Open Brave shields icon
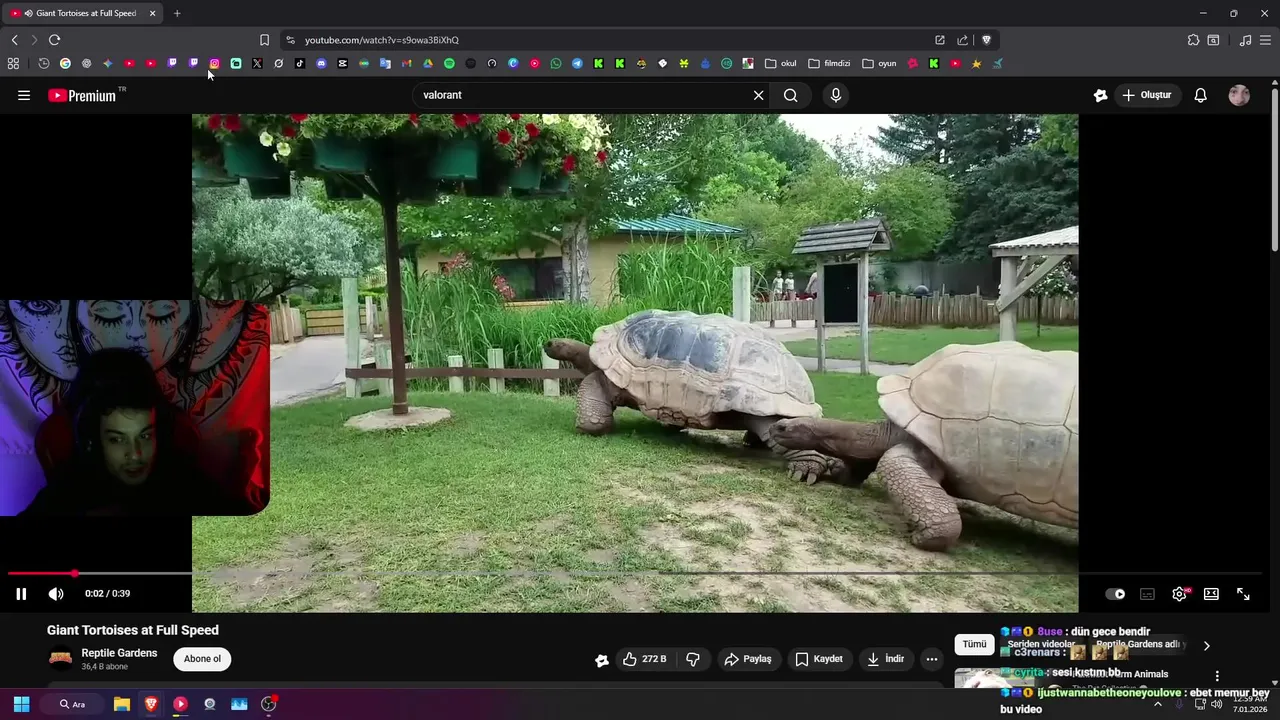The width and height of the screenshot is (1280, 720). coord(986,40)
